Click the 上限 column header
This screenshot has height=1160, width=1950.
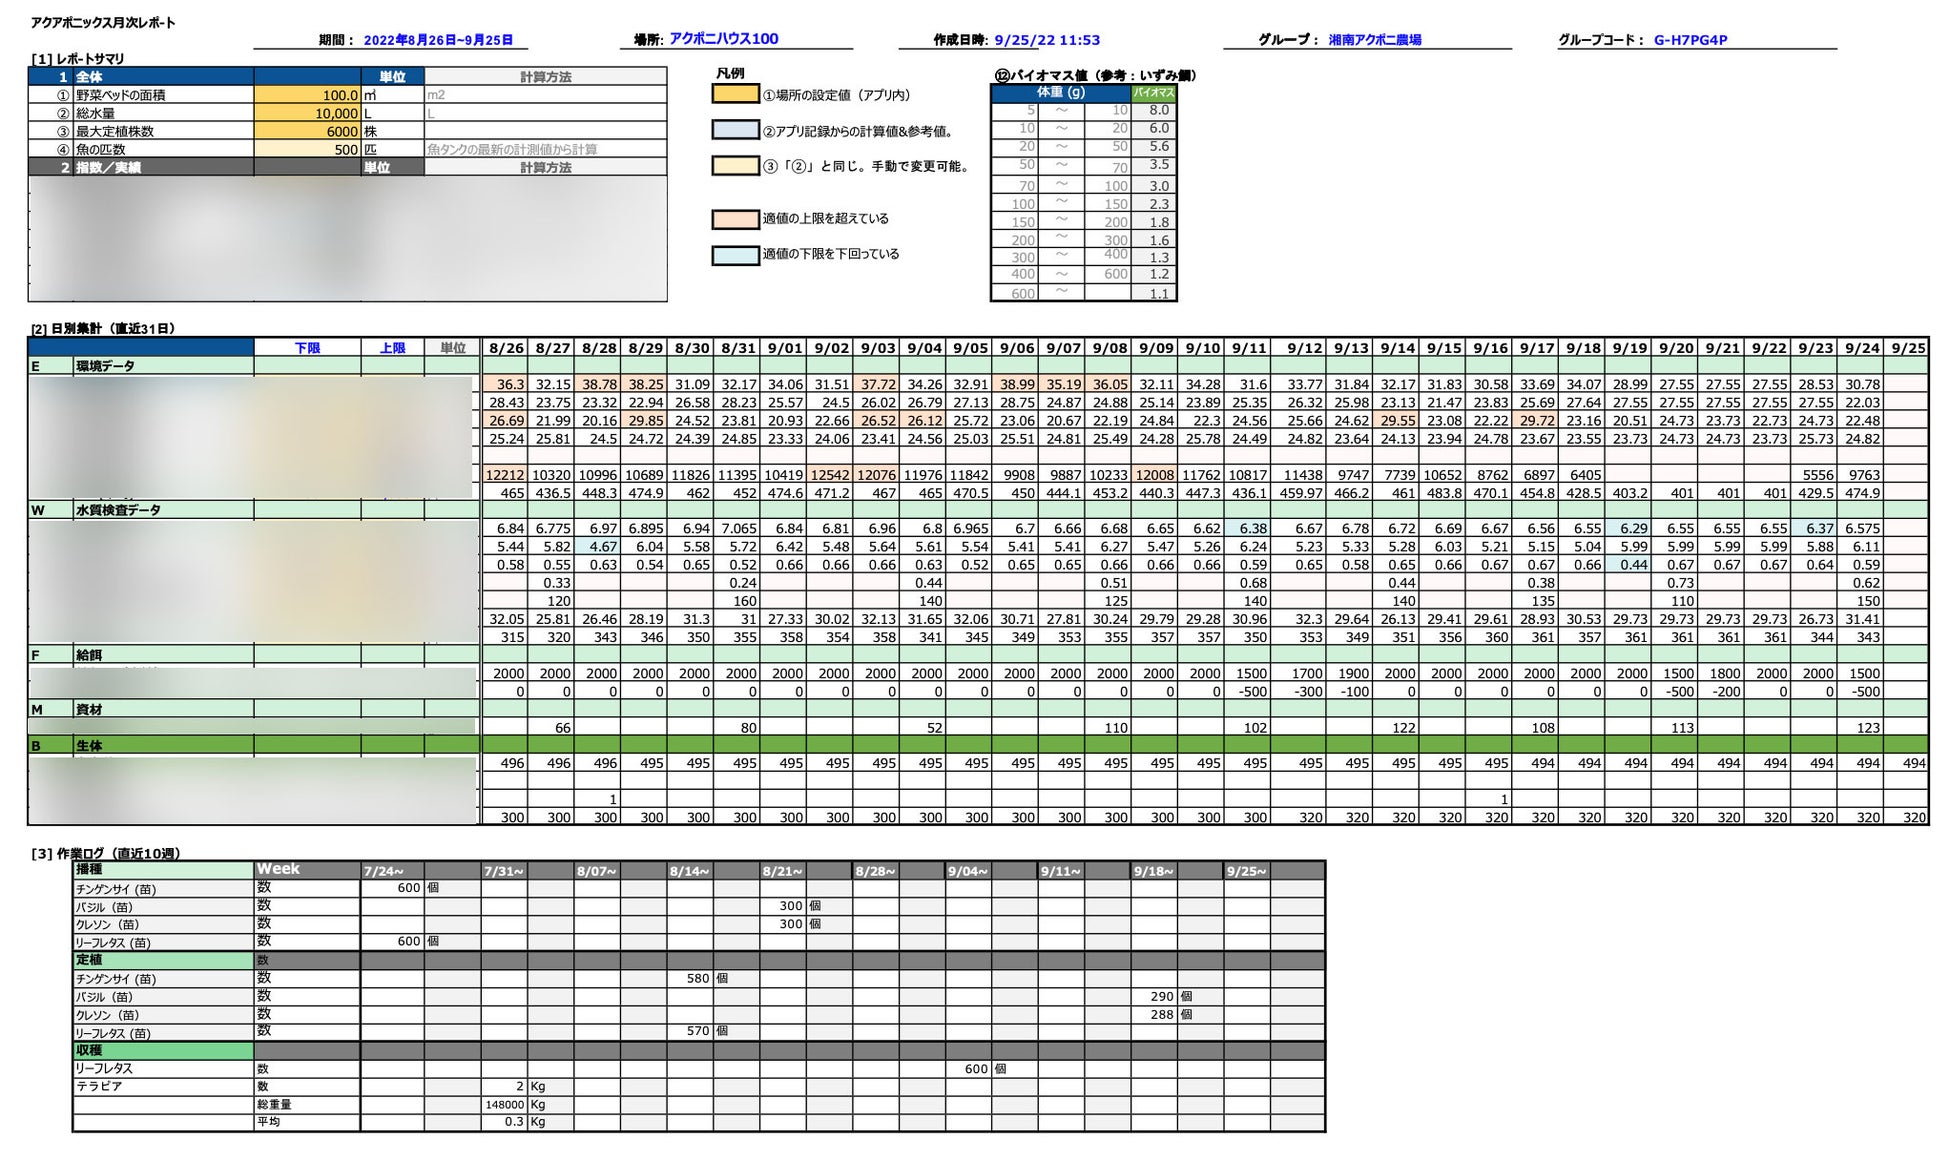392,348
